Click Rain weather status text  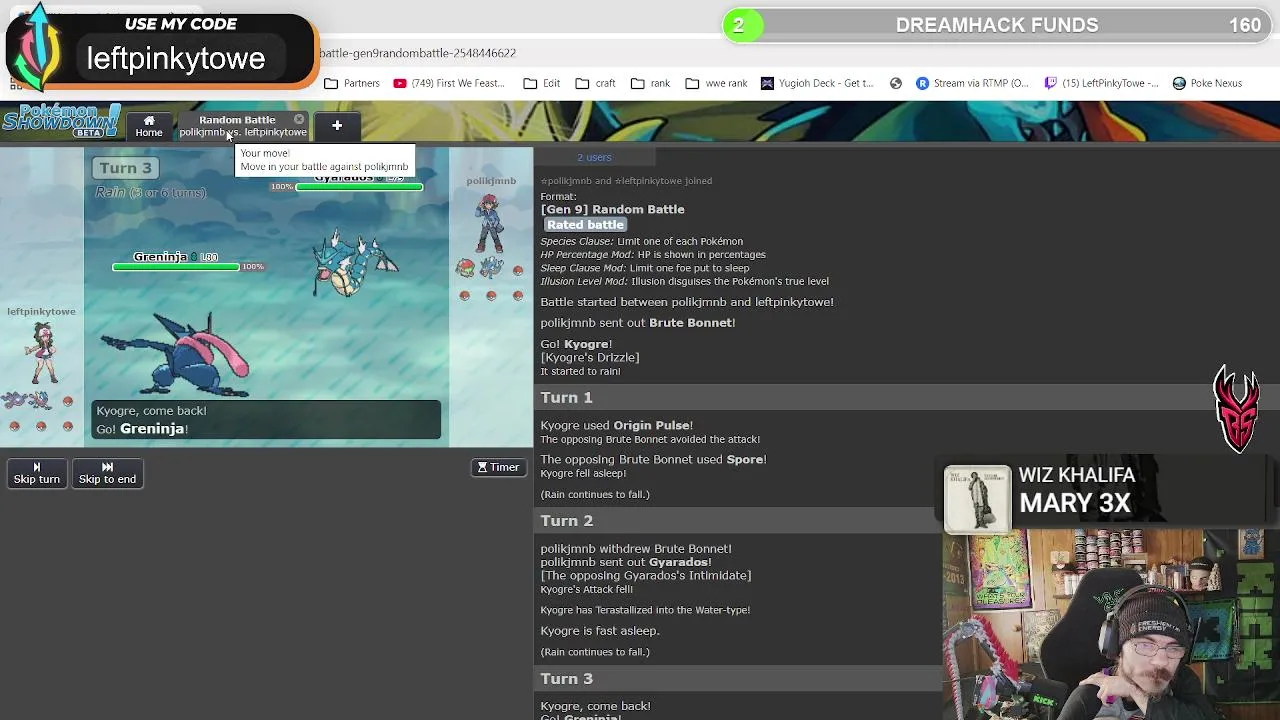(x=150, y=192)
